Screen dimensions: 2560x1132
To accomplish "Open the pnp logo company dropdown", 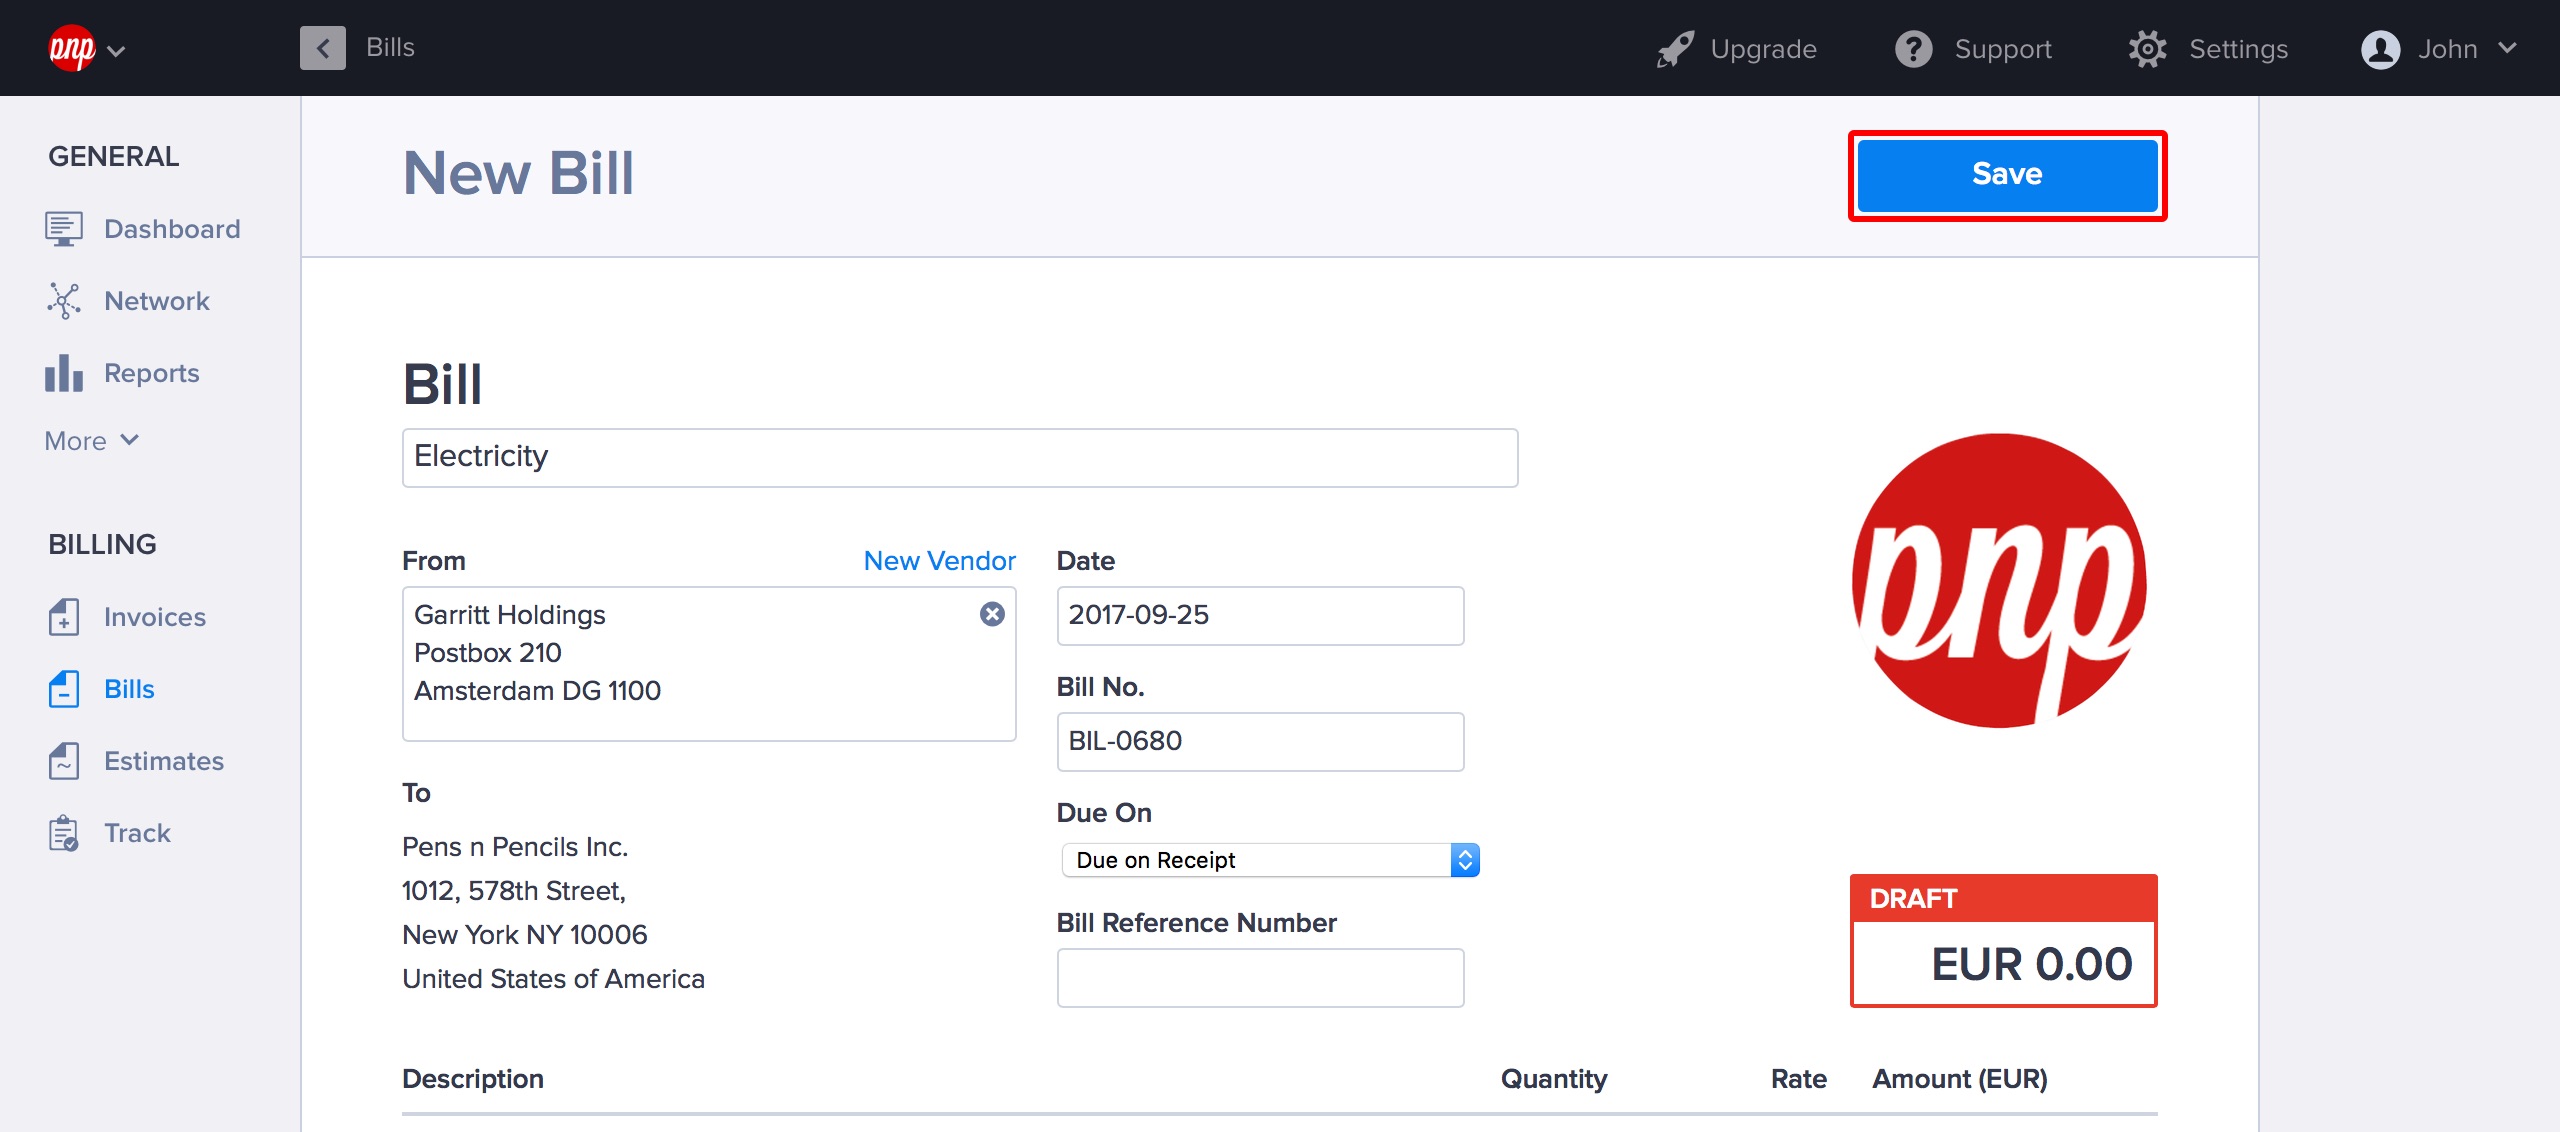I will click(87, 49).
